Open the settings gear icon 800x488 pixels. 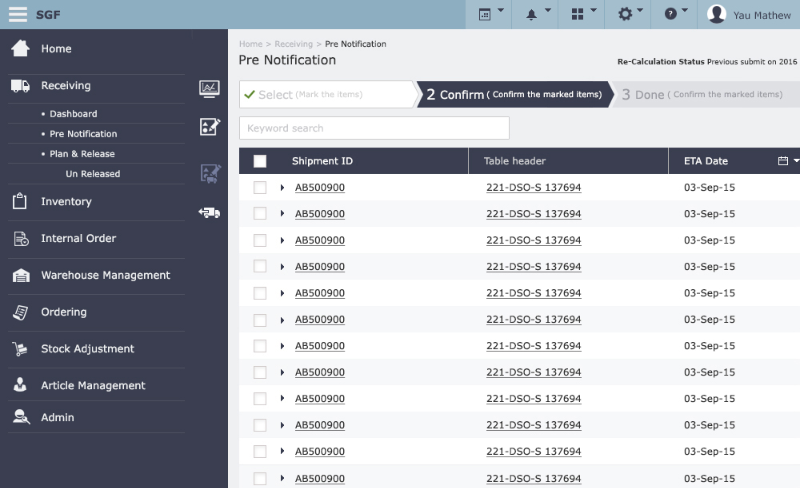[x=631, y=14]
